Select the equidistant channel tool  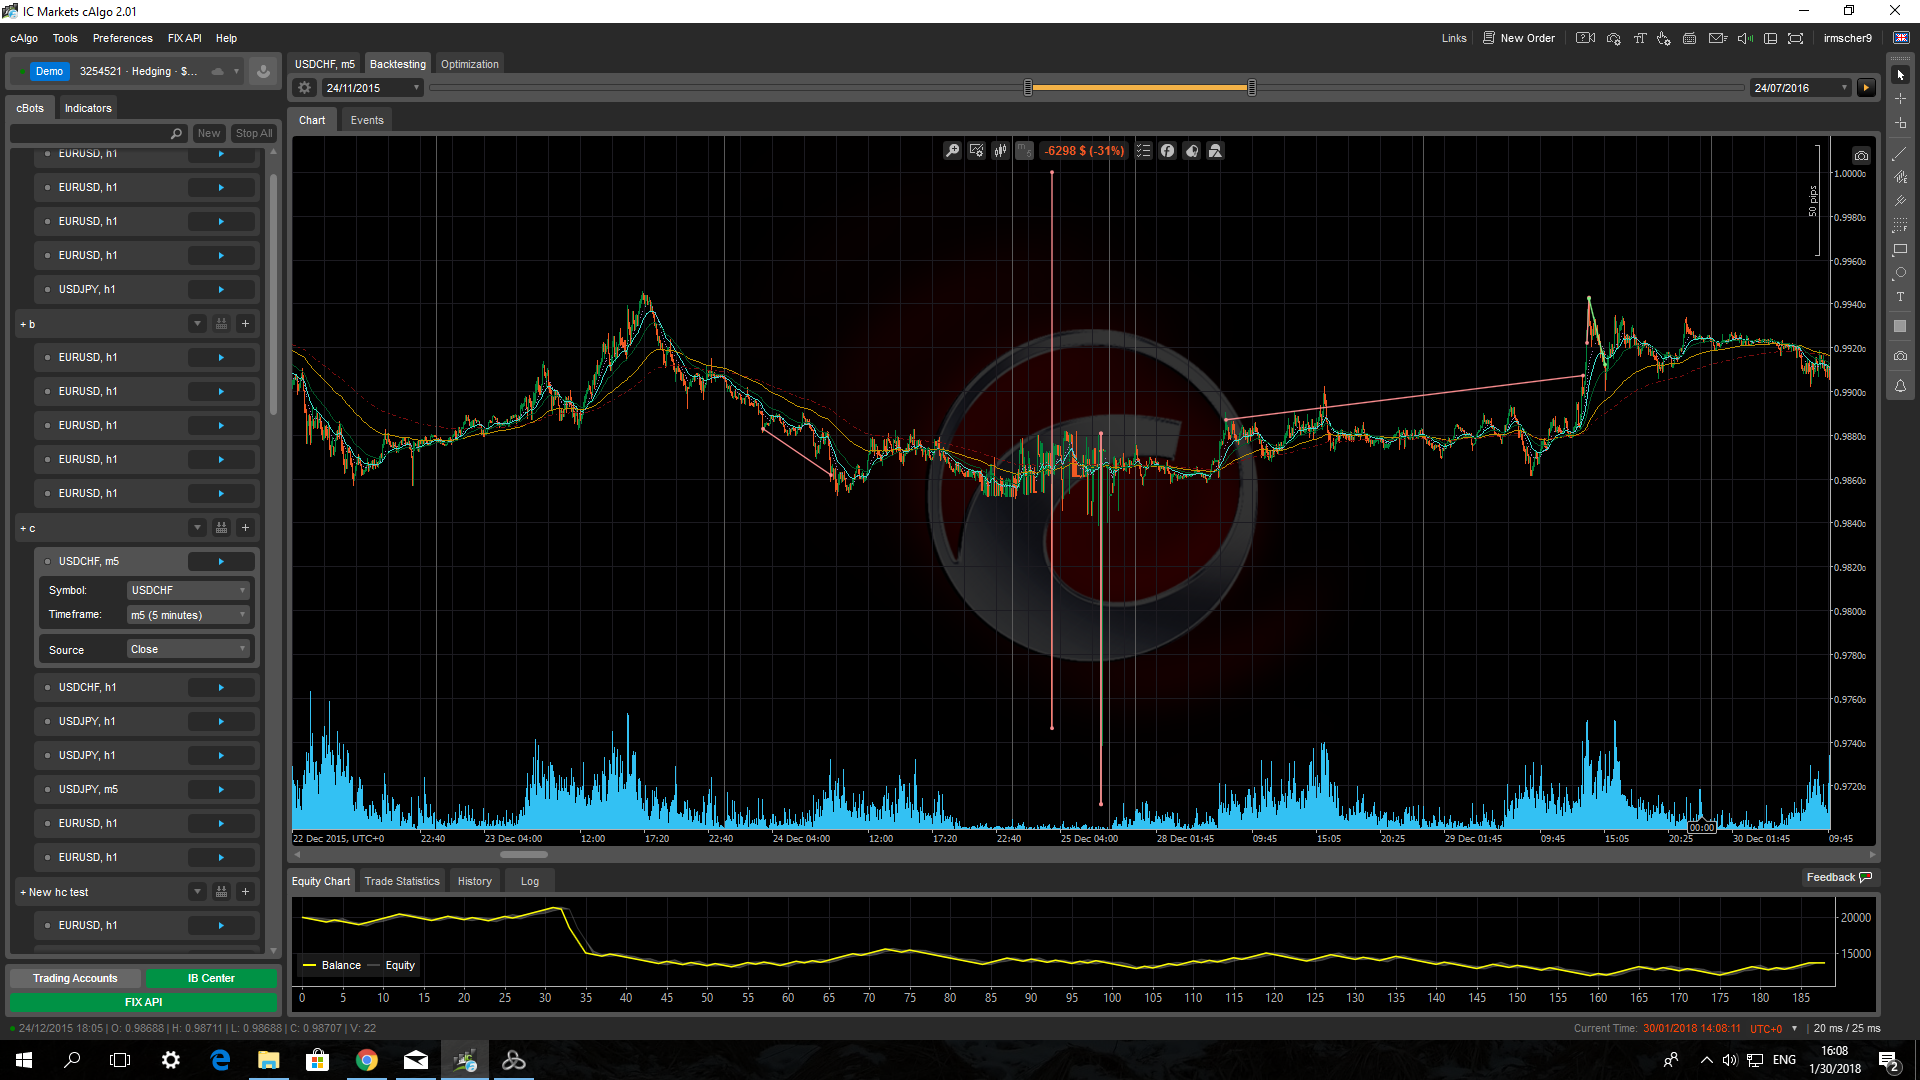pos(1900,177)
